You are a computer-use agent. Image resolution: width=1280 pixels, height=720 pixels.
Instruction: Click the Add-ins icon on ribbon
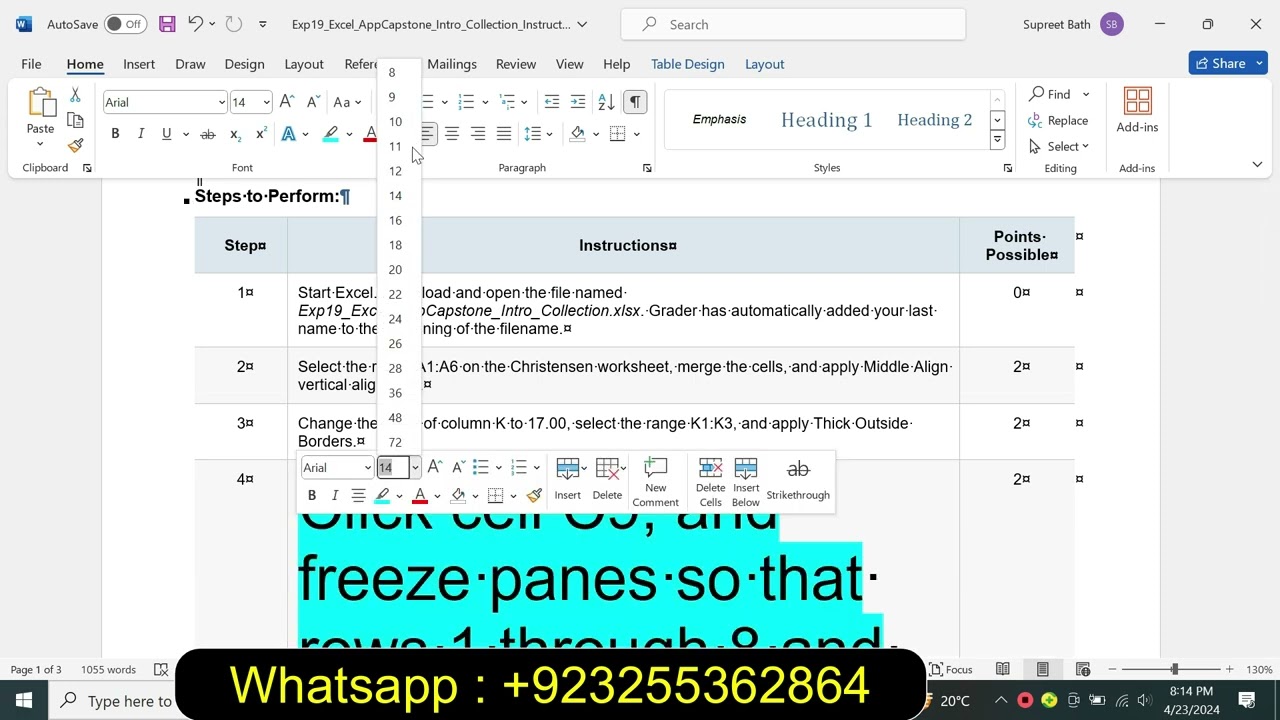coord(1137,110)
